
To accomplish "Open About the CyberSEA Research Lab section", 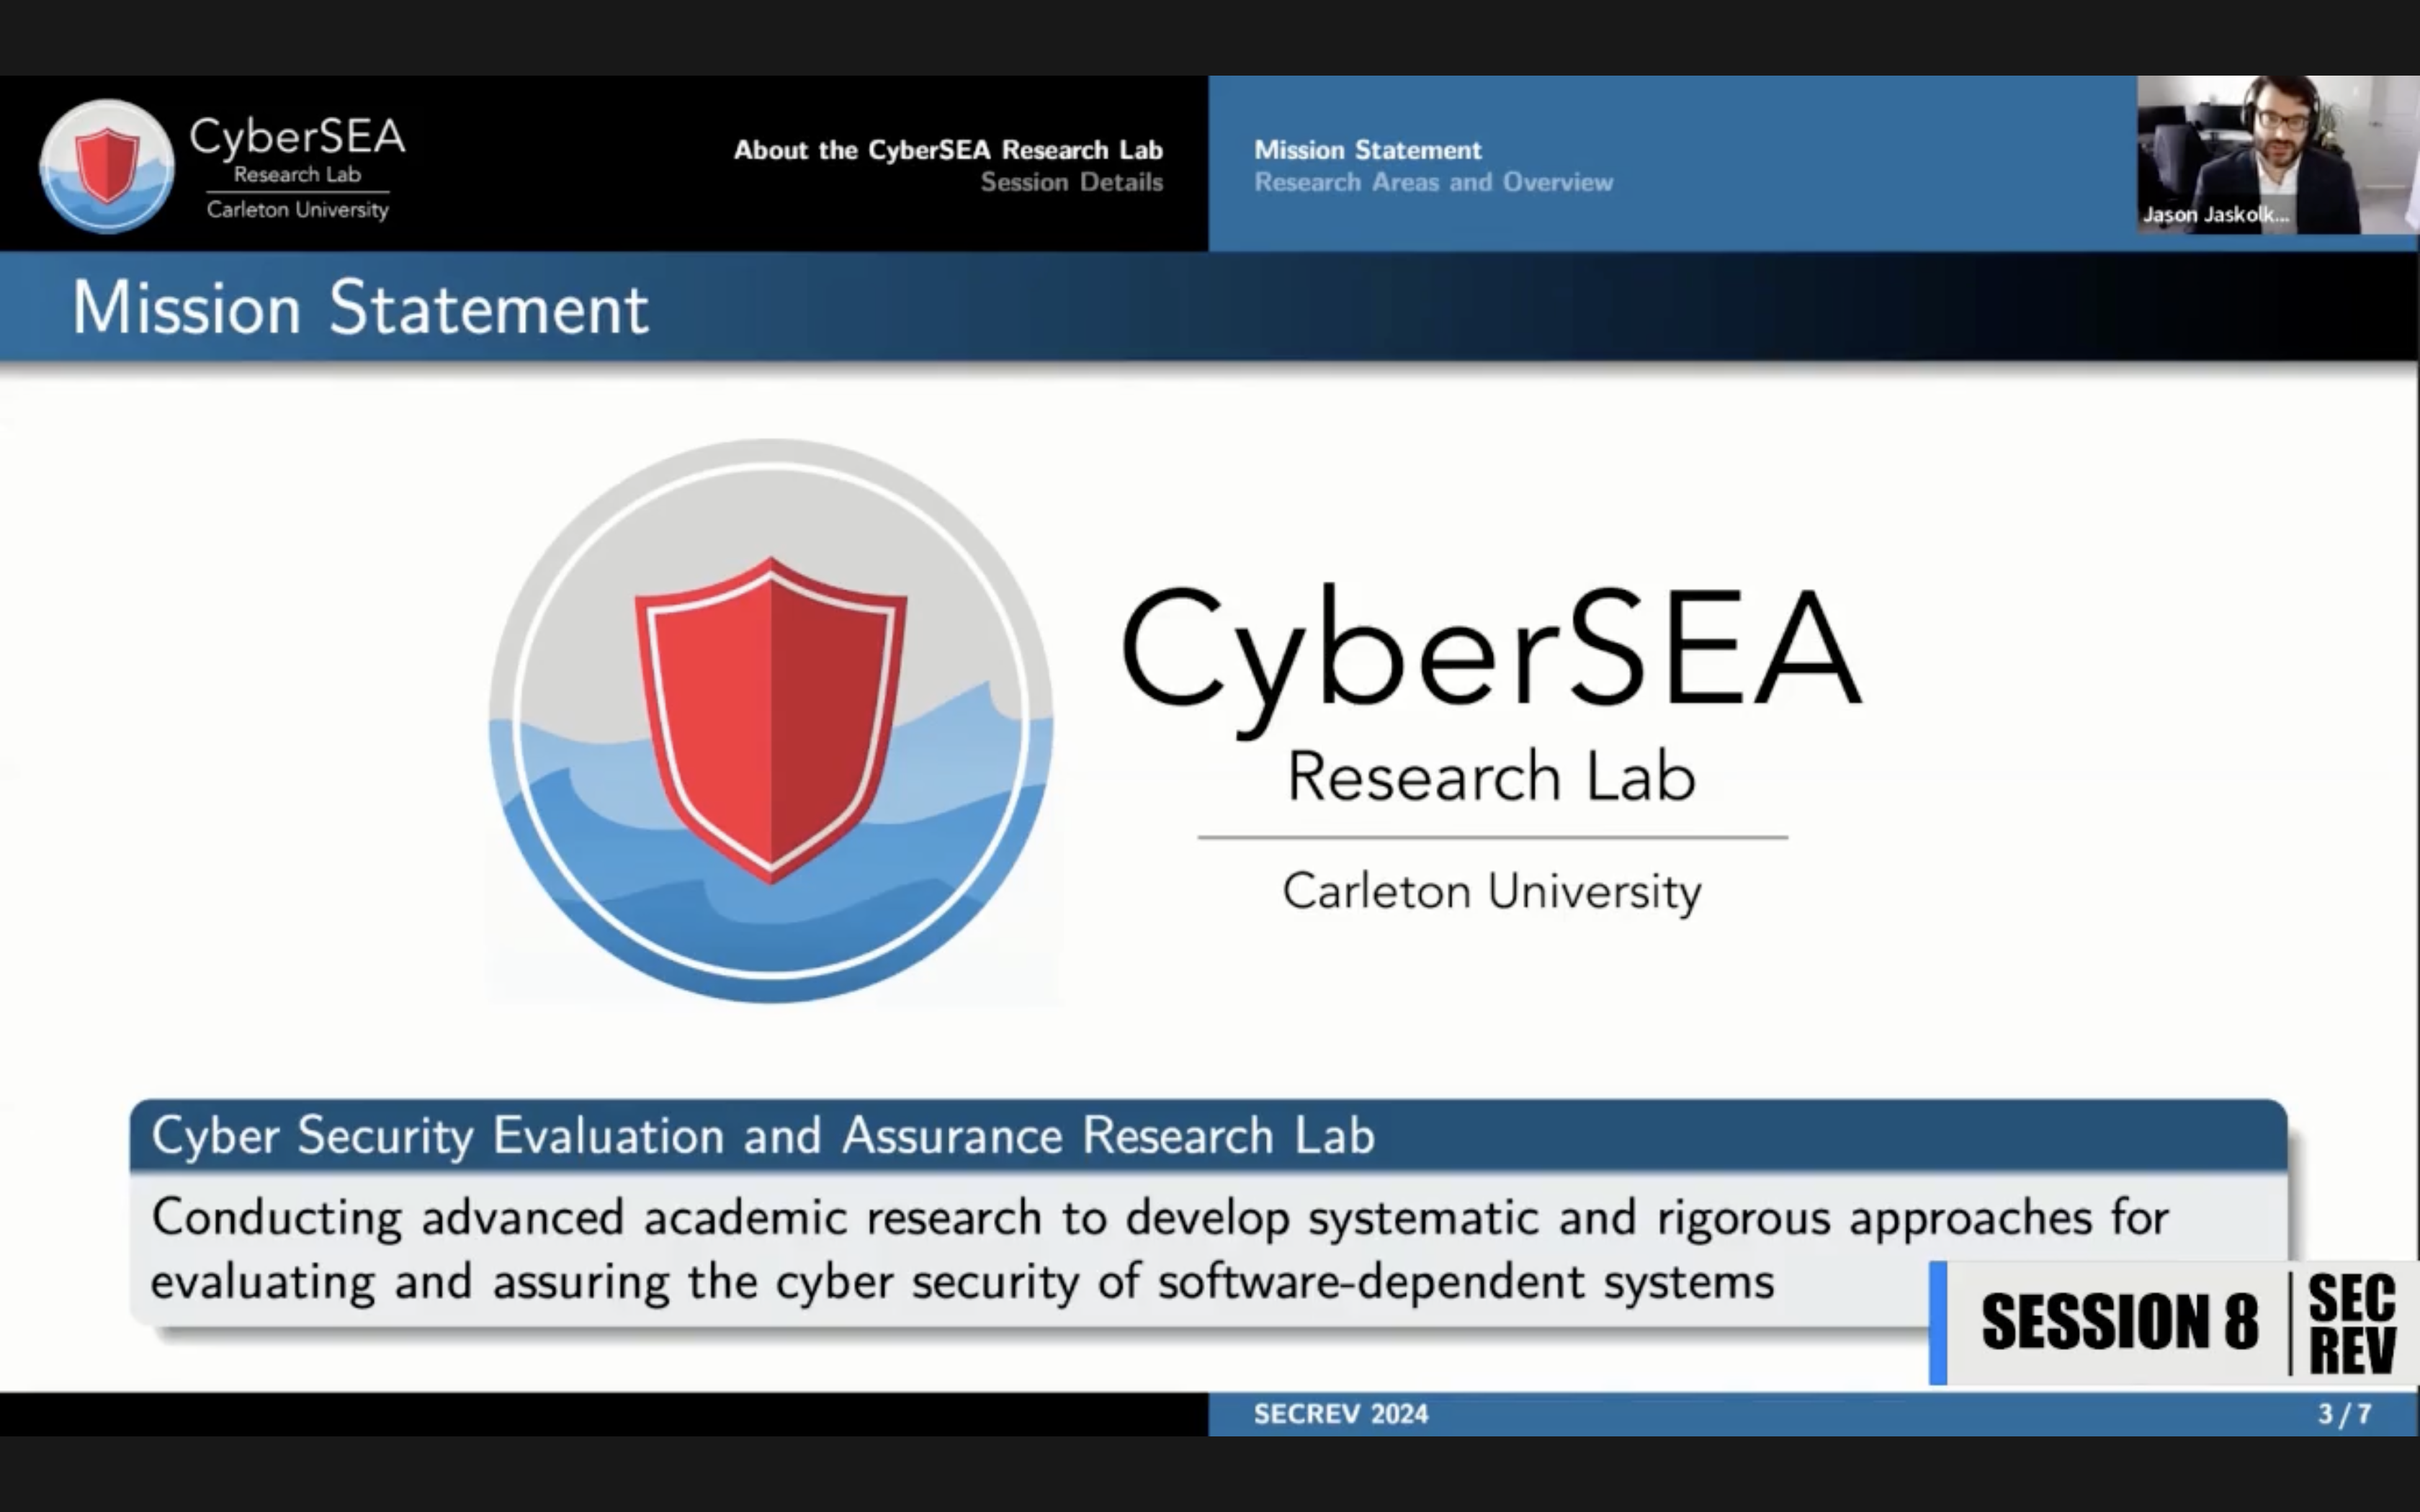I will 947,150.
